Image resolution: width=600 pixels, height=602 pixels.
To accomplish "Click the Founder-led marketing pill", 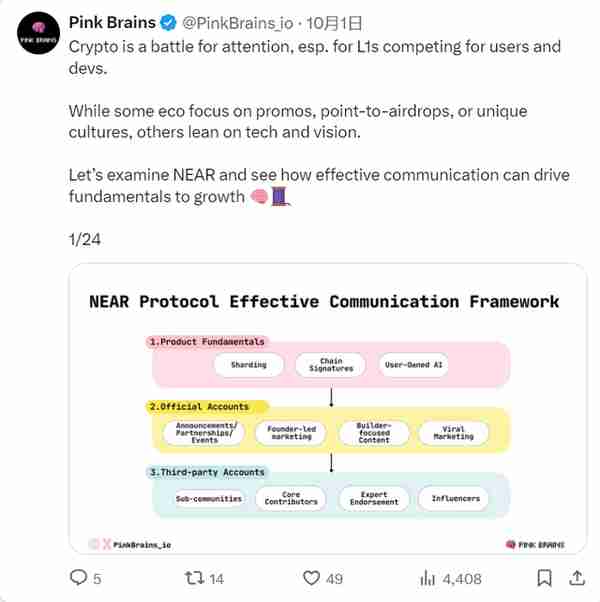I will [x=291, y=433].
